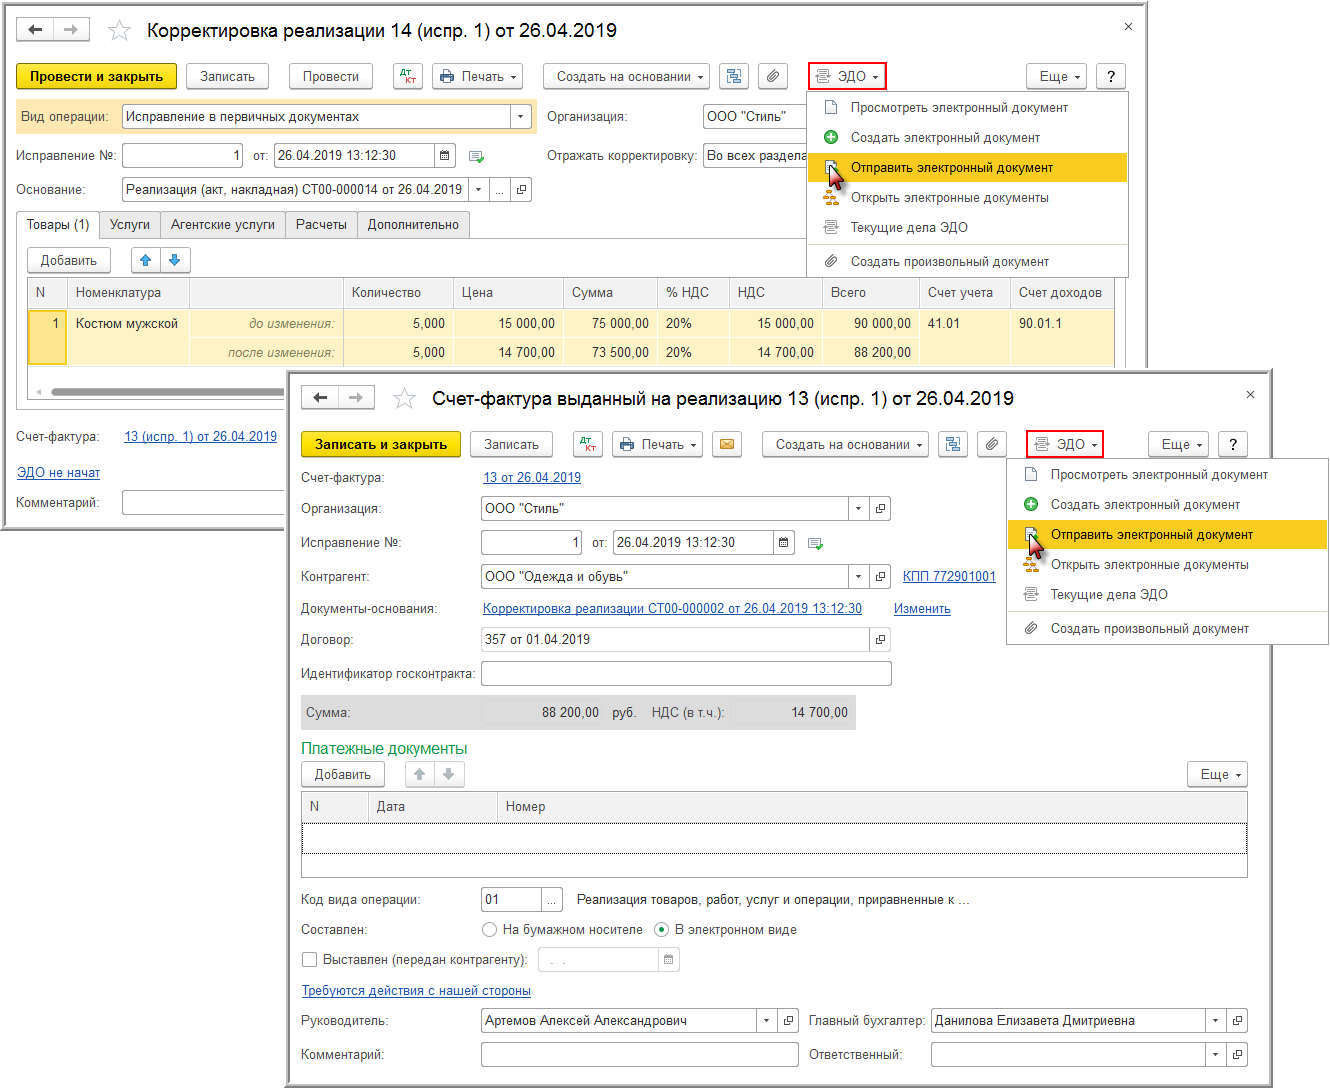Open ЭДО menu in Счет-фактура window

pos(1065,444)
